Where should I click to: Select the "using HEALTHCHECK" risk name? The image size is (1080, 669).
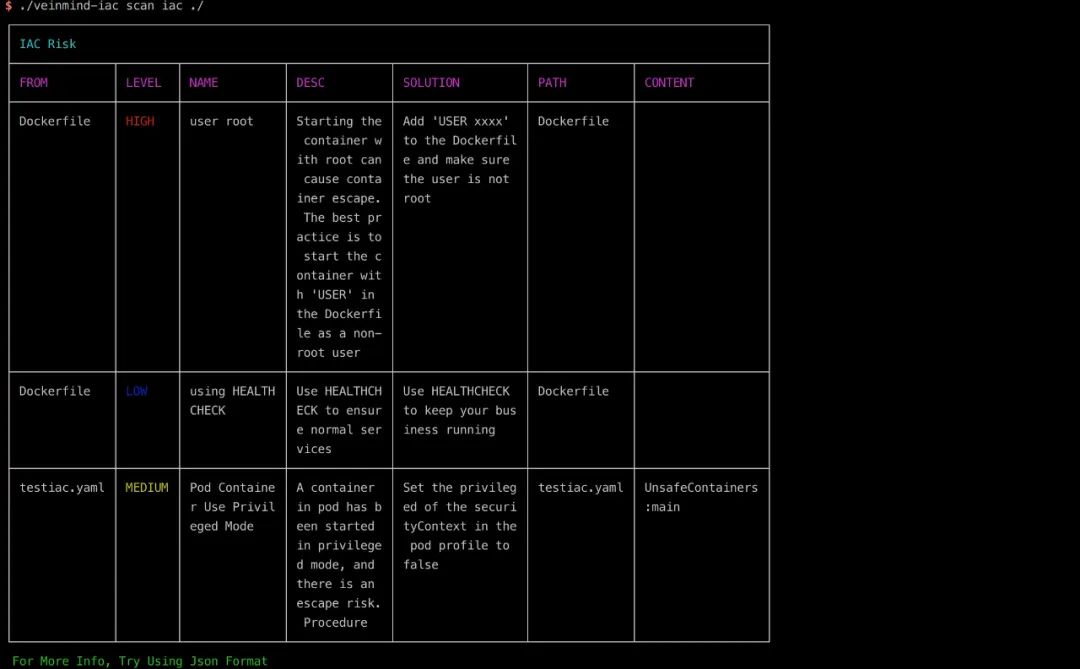pyautogui.click(x=232, y=400)
